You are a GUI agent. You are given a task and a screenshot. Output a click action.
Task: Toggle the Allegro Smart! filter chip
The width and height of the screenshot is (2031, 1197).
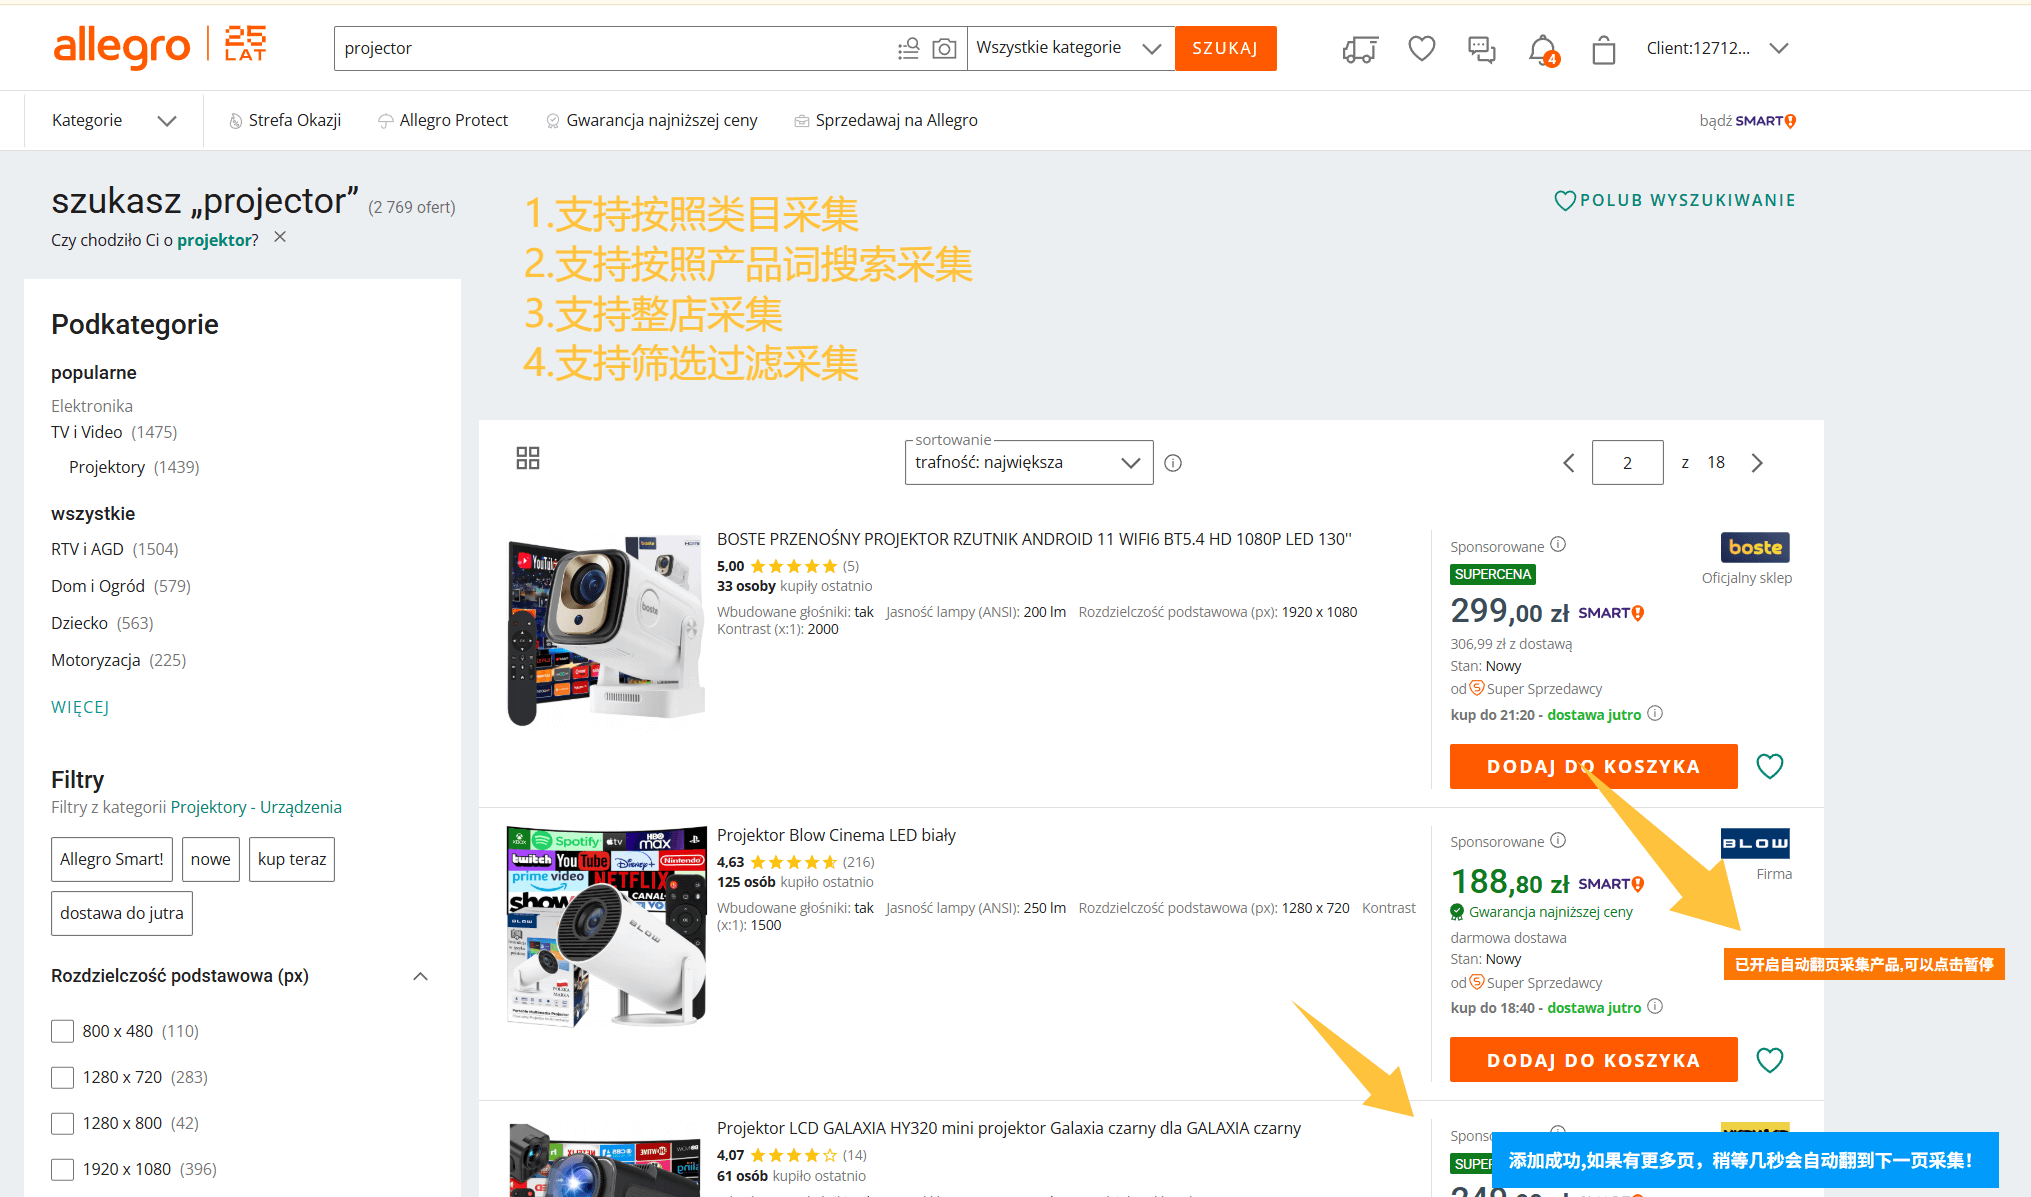pos(112,859)
